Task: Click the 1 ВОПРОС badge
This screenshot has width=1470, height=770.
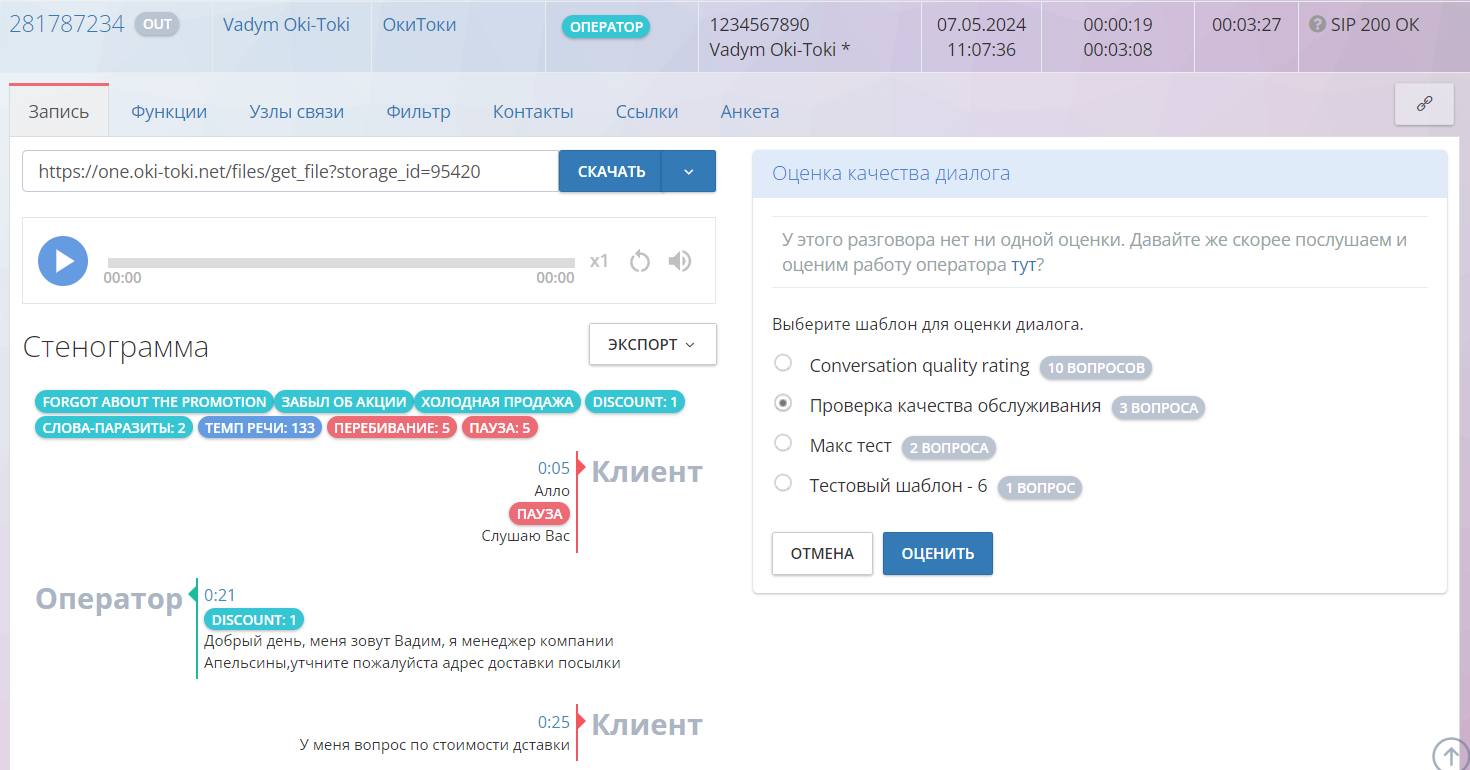Action: pos(1040,488)
